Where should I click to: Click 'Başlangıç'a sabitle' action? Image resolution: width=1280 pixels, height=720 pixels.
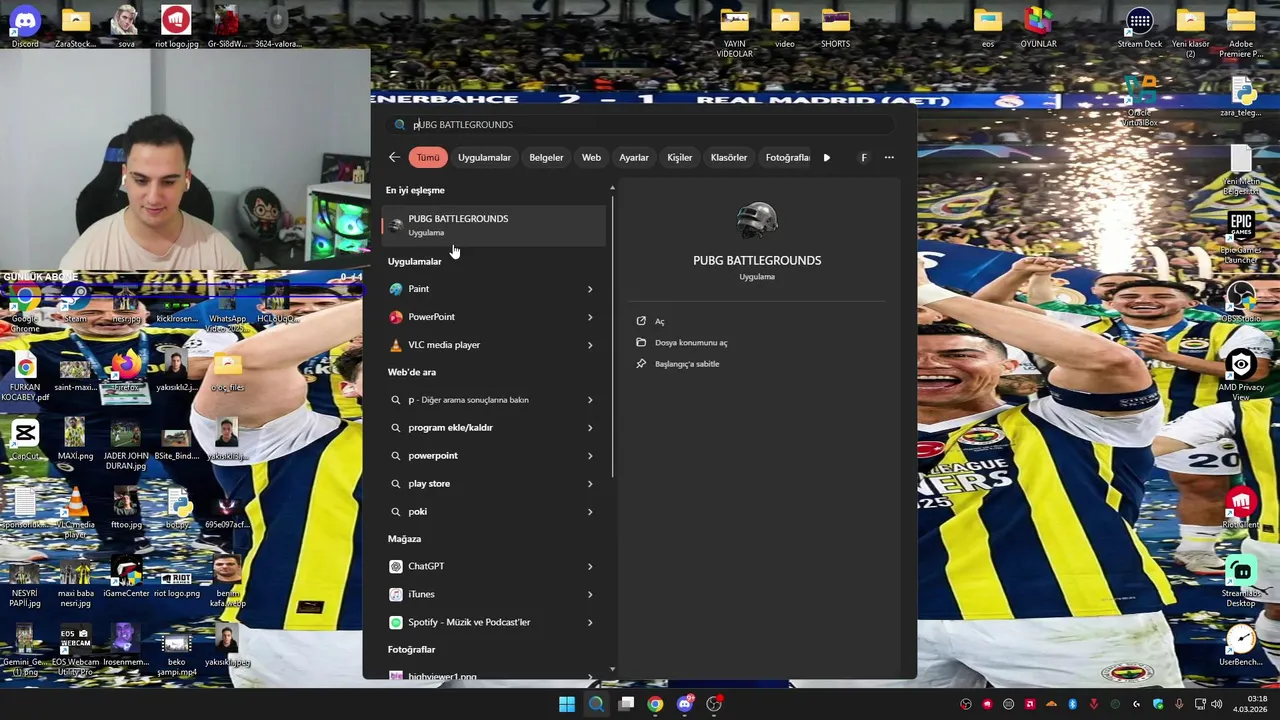pos(687,364)
